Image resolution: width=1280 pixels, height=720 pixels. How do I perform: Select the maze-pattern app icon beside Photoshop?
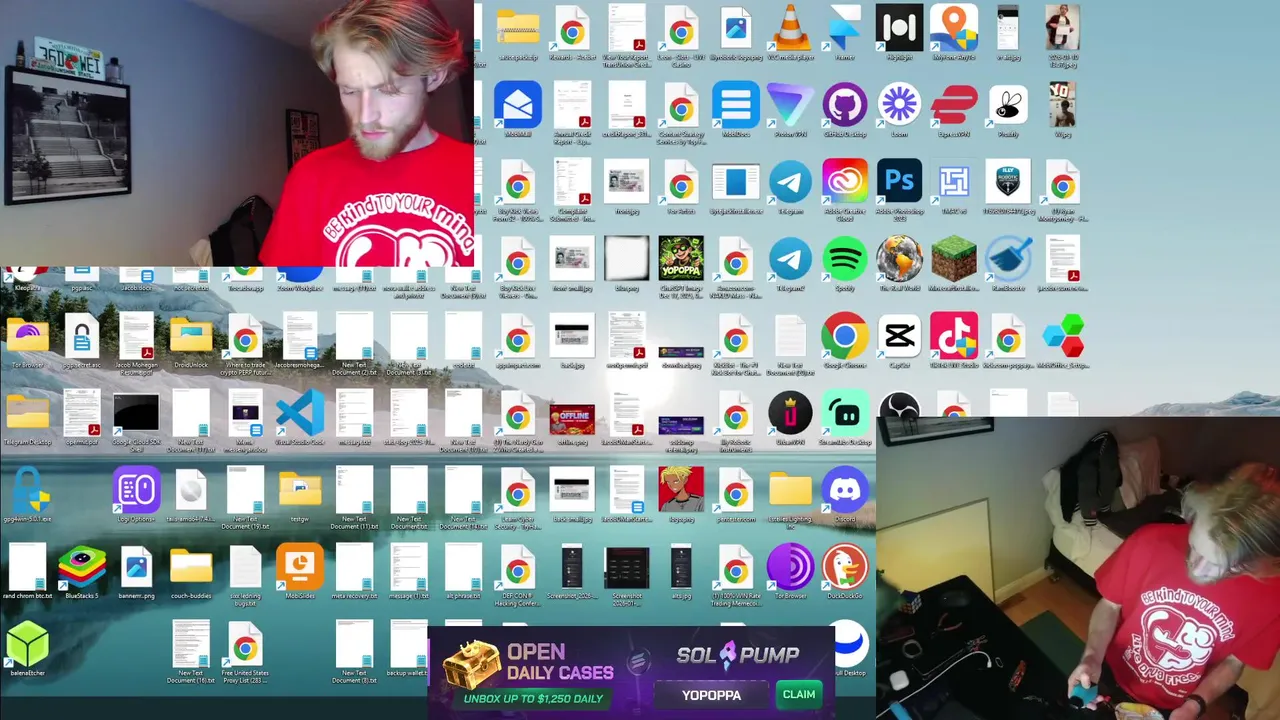click(954, 182)
